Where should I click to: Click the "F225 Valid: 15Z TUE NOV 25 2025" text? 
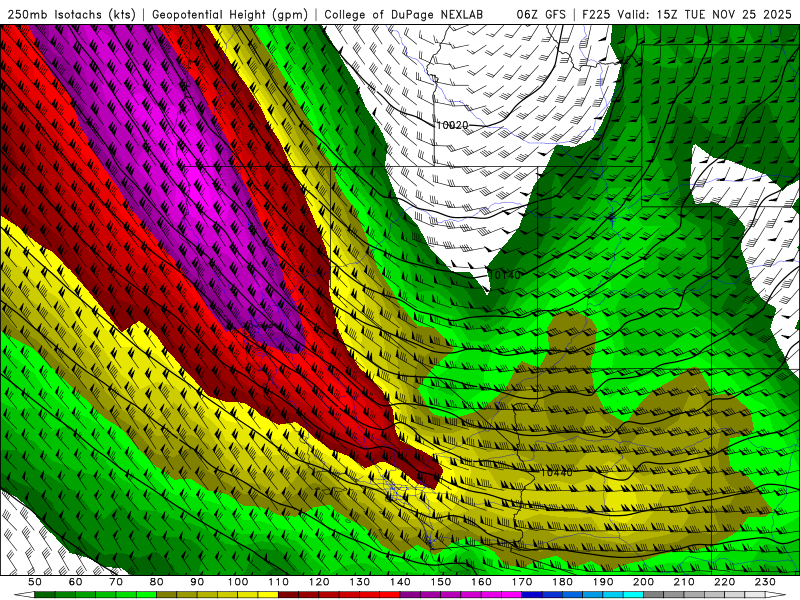[x=687, y=14]
